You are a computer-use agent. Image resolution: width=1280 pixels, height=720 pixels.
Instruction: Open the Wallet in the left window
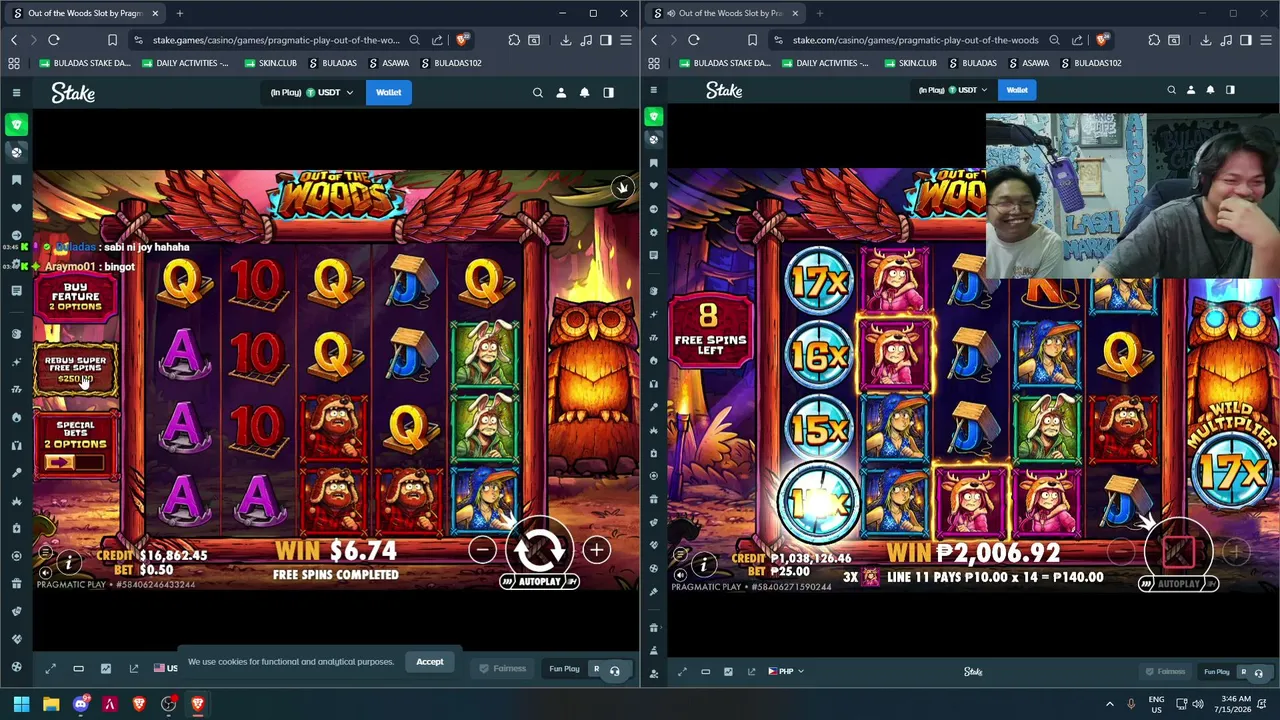[x=388, y=92]
